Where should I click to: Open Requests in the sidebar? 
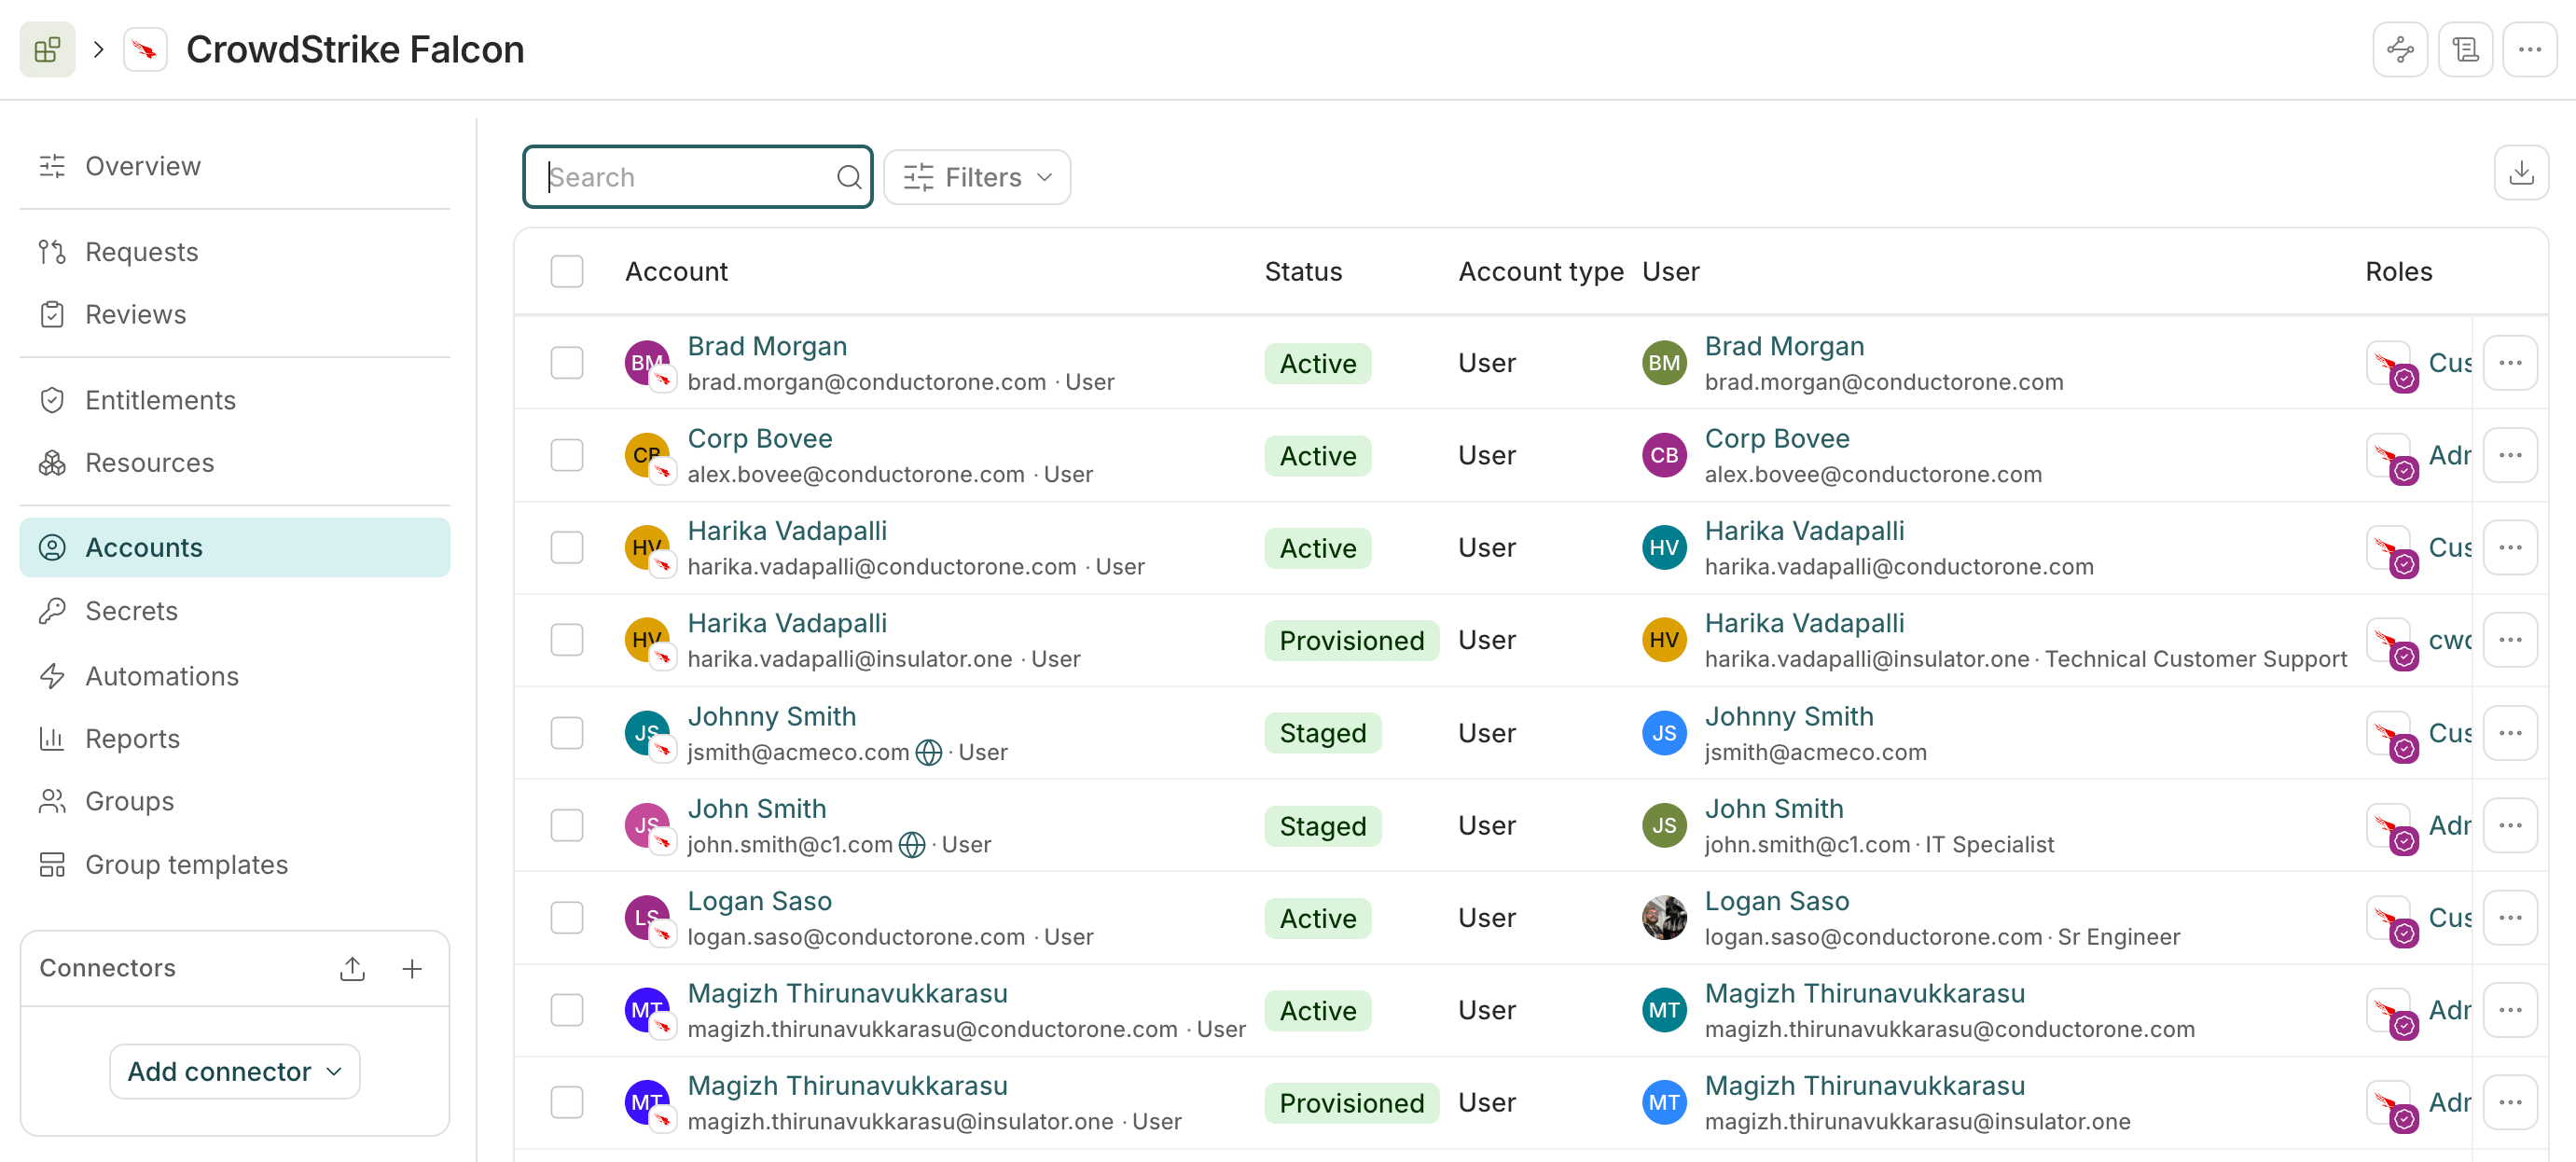point(235,252)
